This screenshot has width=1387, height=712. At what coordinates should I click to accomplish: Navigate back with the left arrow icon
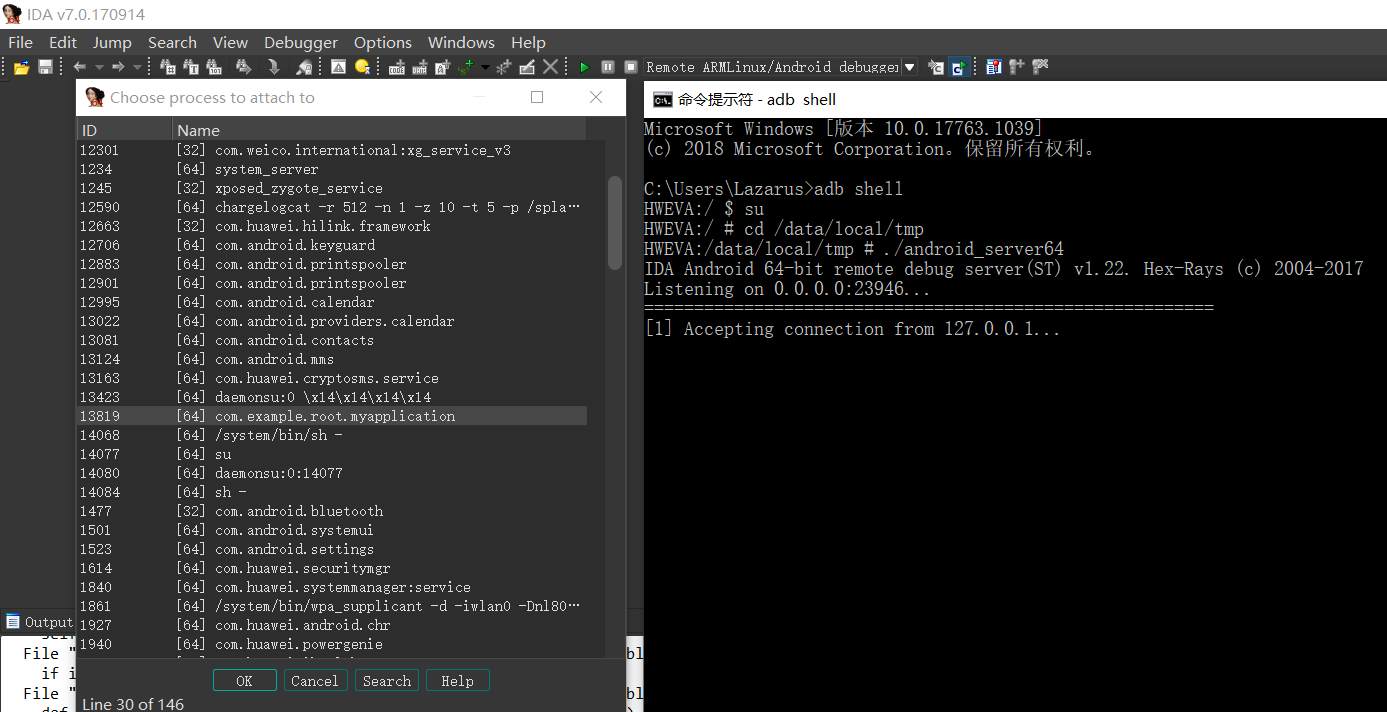80,67
